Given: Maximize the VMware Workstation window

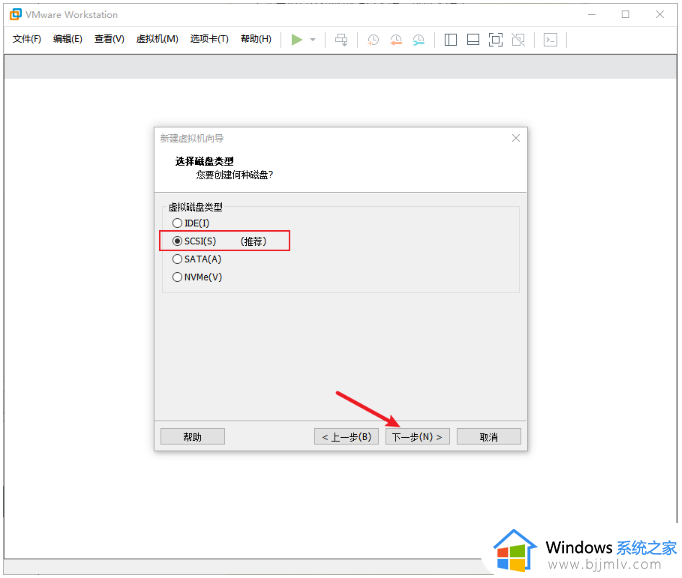Looking at the screenshot, I should click(625, 14).
